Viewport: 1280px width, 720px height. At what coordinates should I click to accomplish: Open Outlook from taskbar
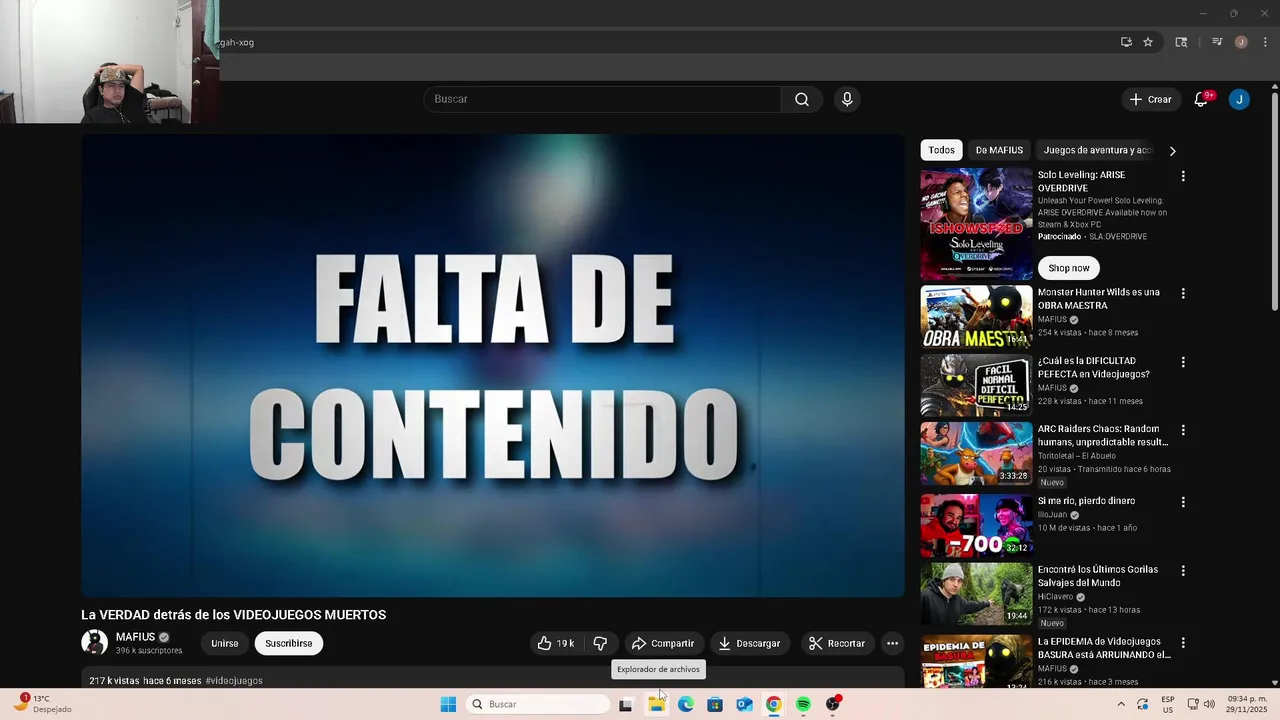[744, 704]
